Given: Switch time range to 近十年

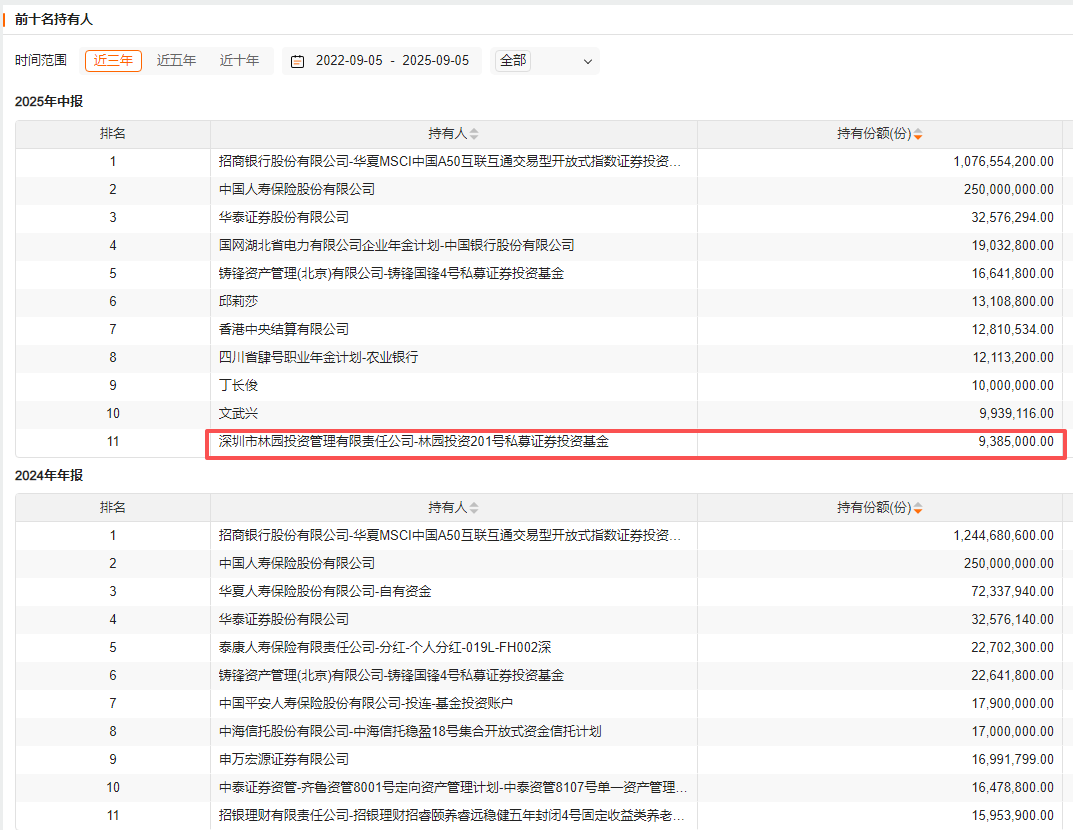Looking at the screenshot, I should point(240,60).
